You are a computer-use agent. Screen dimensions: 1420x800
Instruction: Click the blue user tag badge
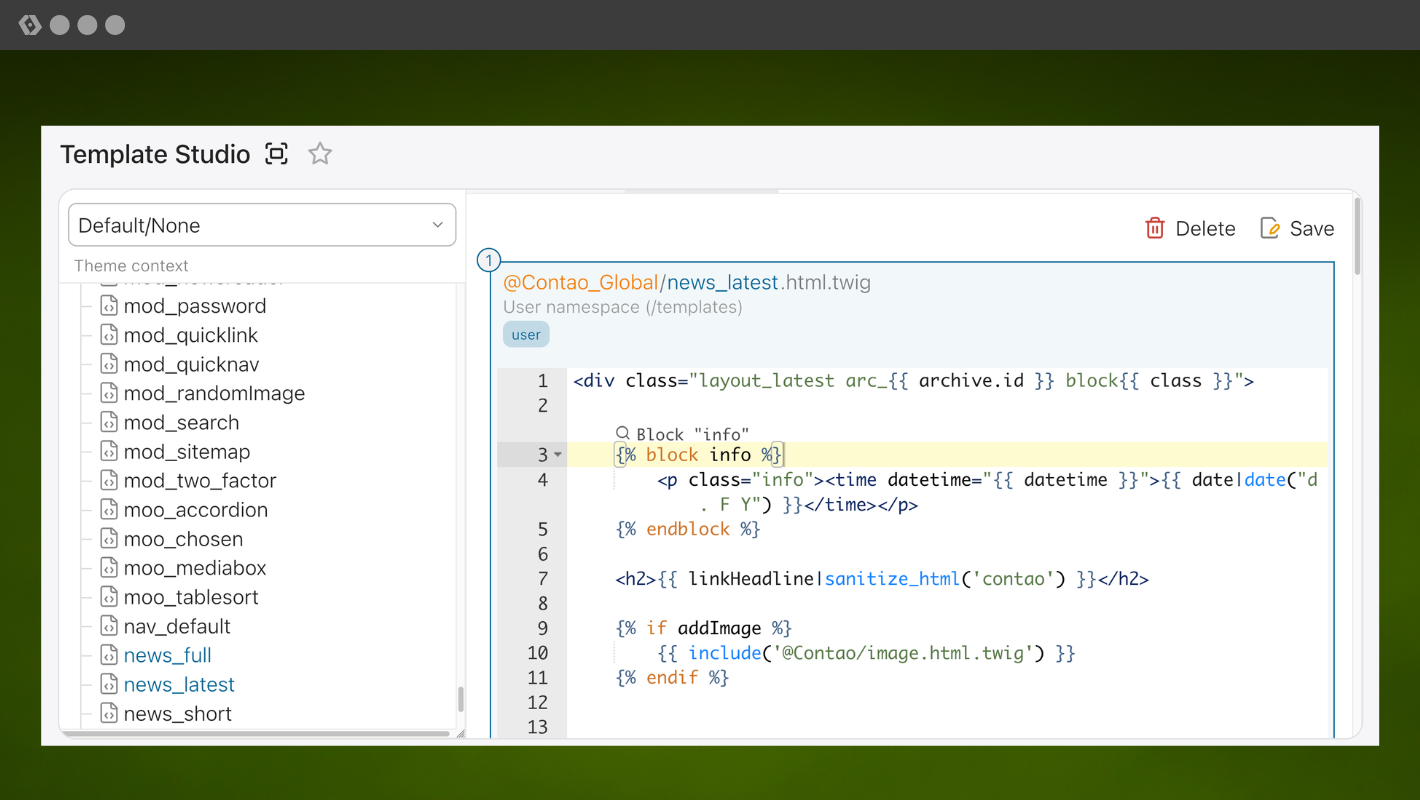[x=526, y=335]
